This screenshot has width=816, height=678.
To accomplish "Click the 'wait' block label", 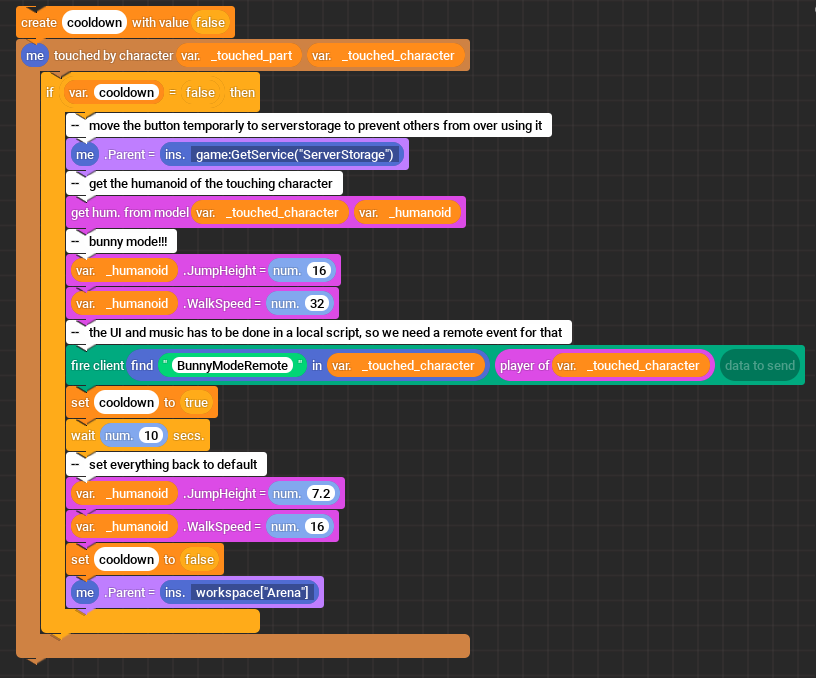I will tap(83, 435).
